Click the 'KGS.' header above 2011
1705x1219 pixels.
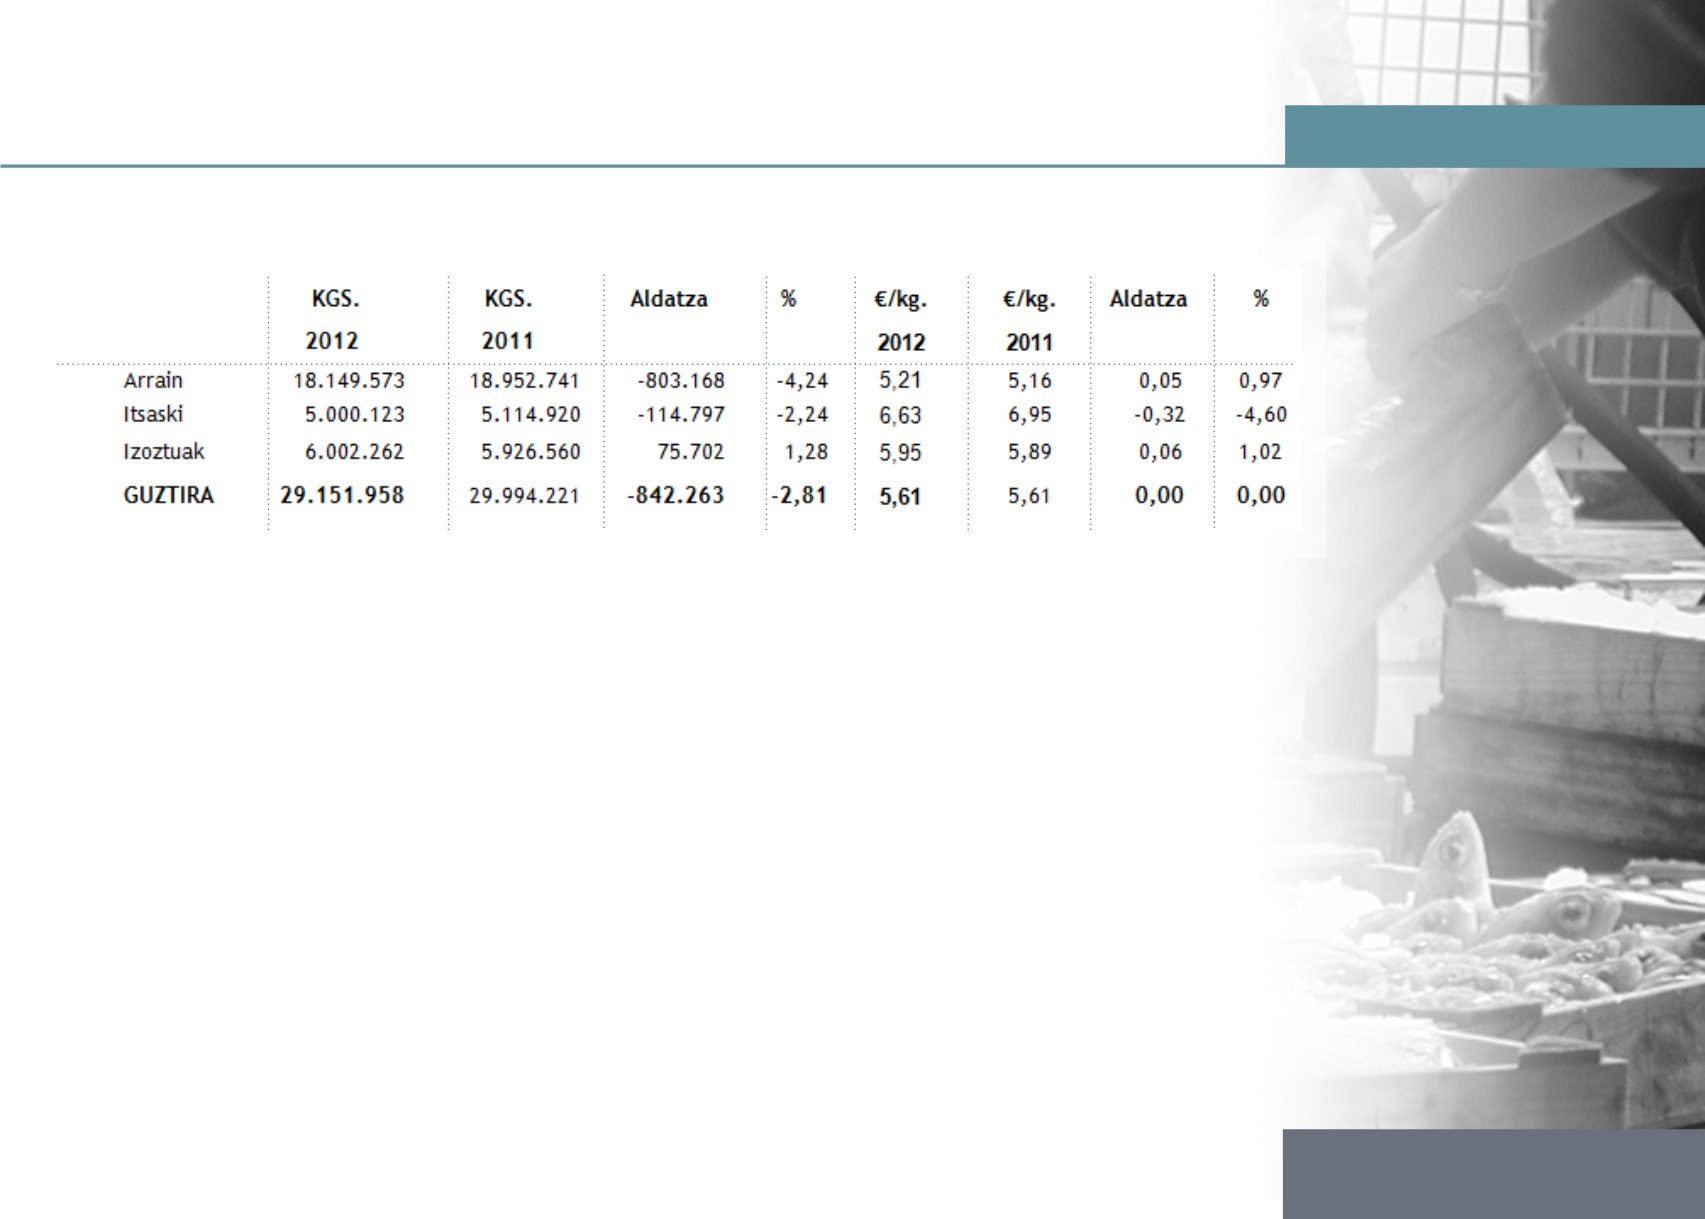[508, 299]
